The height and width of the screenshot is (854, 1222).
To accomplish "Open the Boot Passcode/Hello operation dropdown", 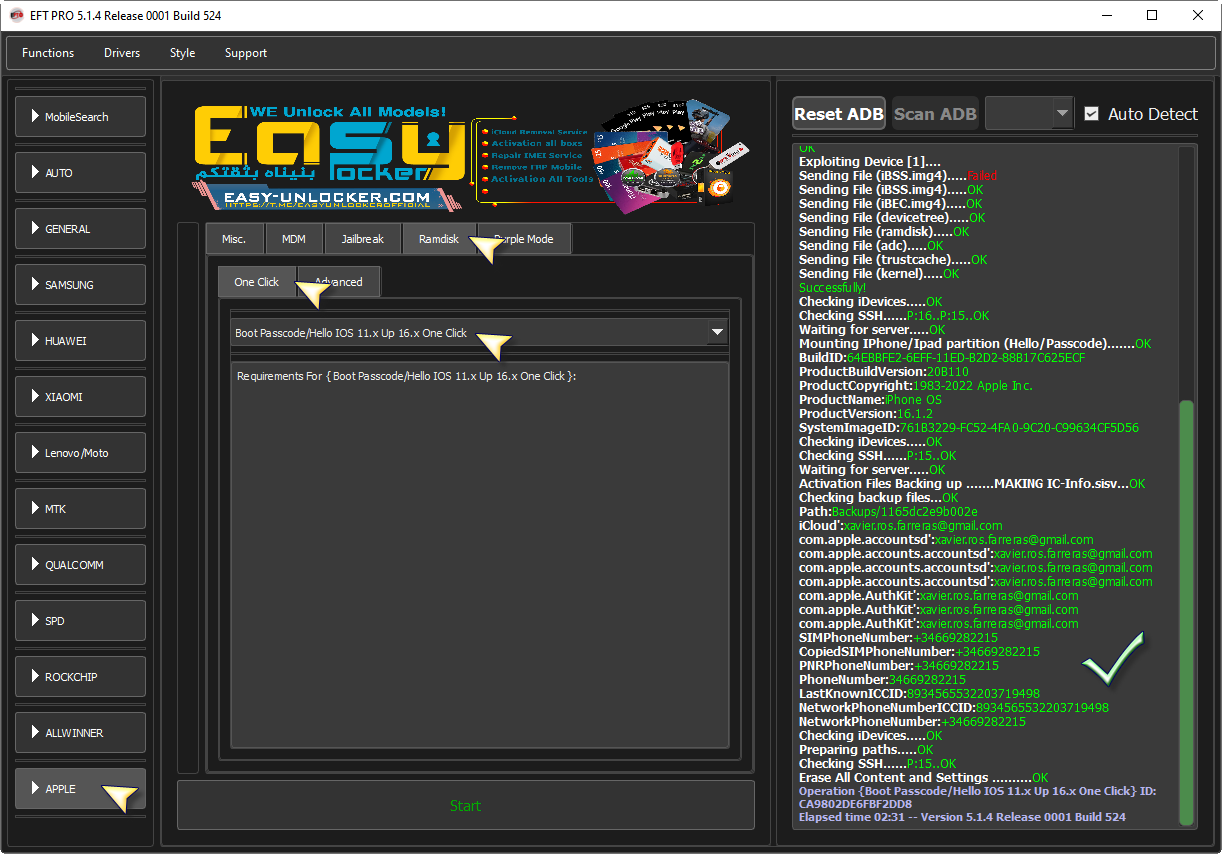I will (479, 333).
